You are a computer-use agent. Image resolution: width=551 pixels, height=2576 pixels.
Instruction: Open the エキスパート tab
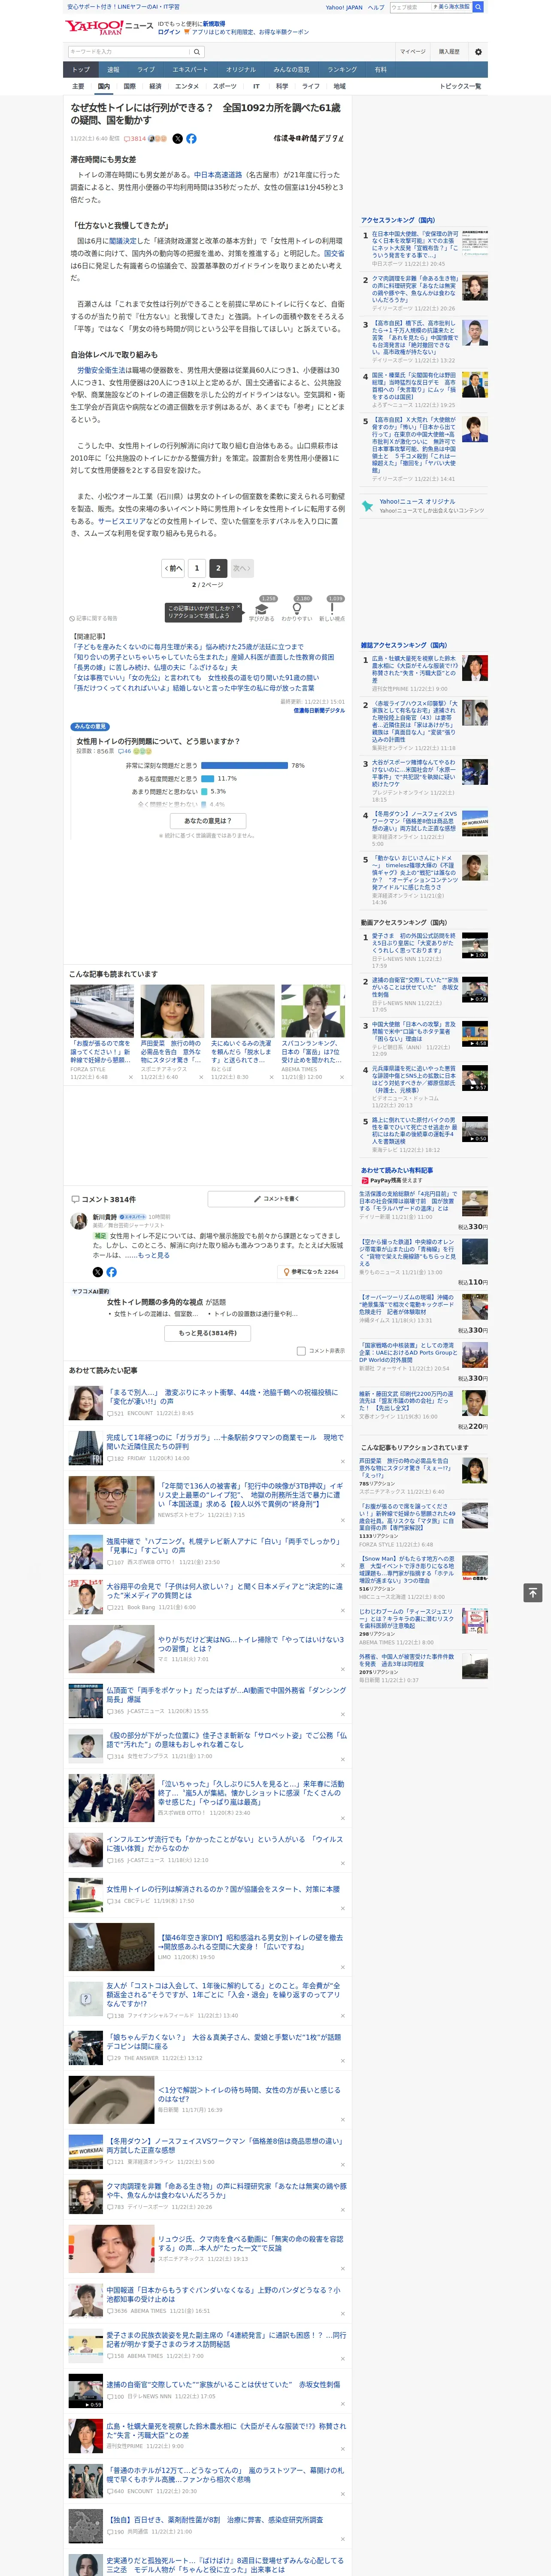[190, 70]
